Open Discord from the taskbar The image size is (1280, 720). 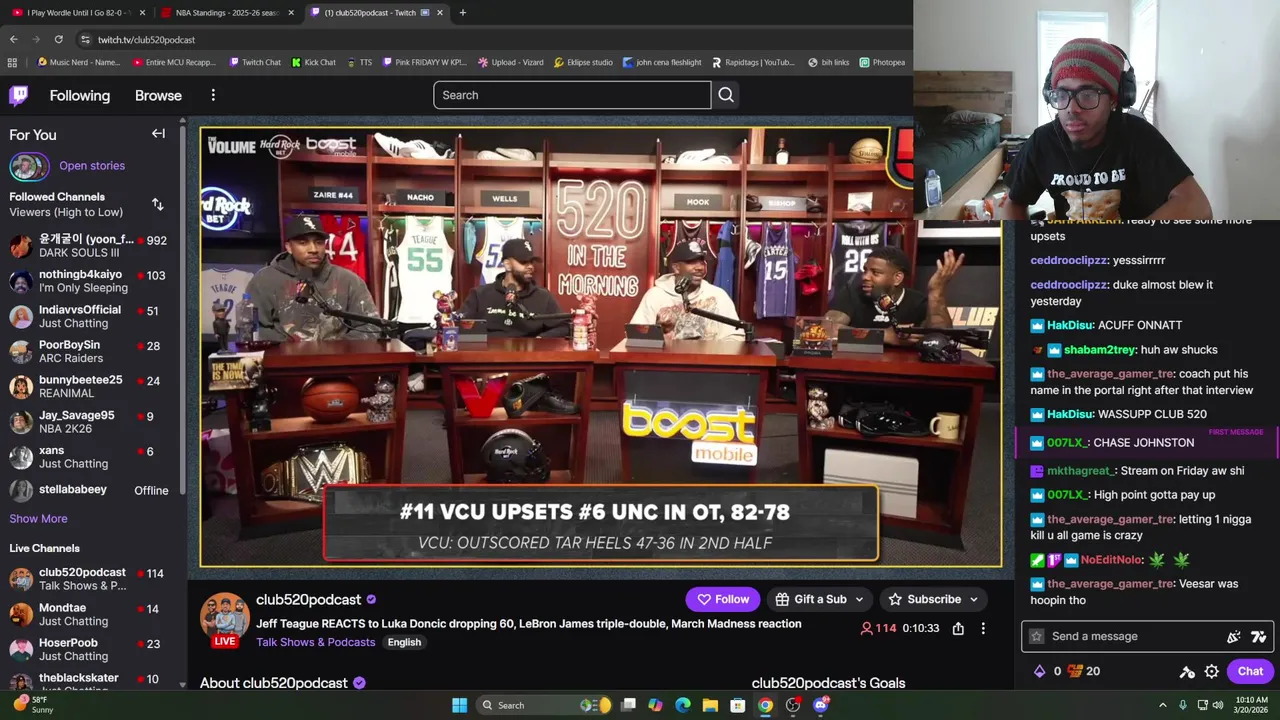pyautogui.click(x=821, y=705)
